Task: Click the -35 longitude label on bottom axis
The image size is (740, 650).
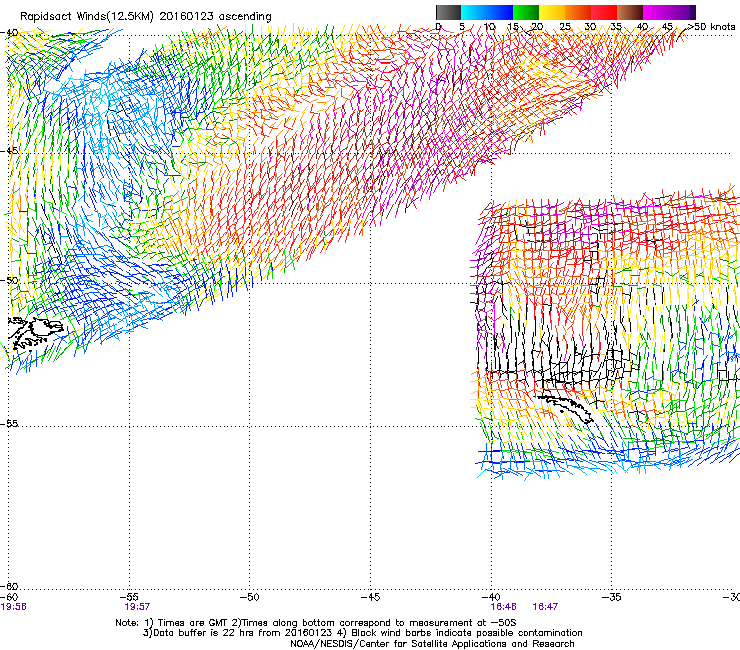Action: [x=612, y=597]
